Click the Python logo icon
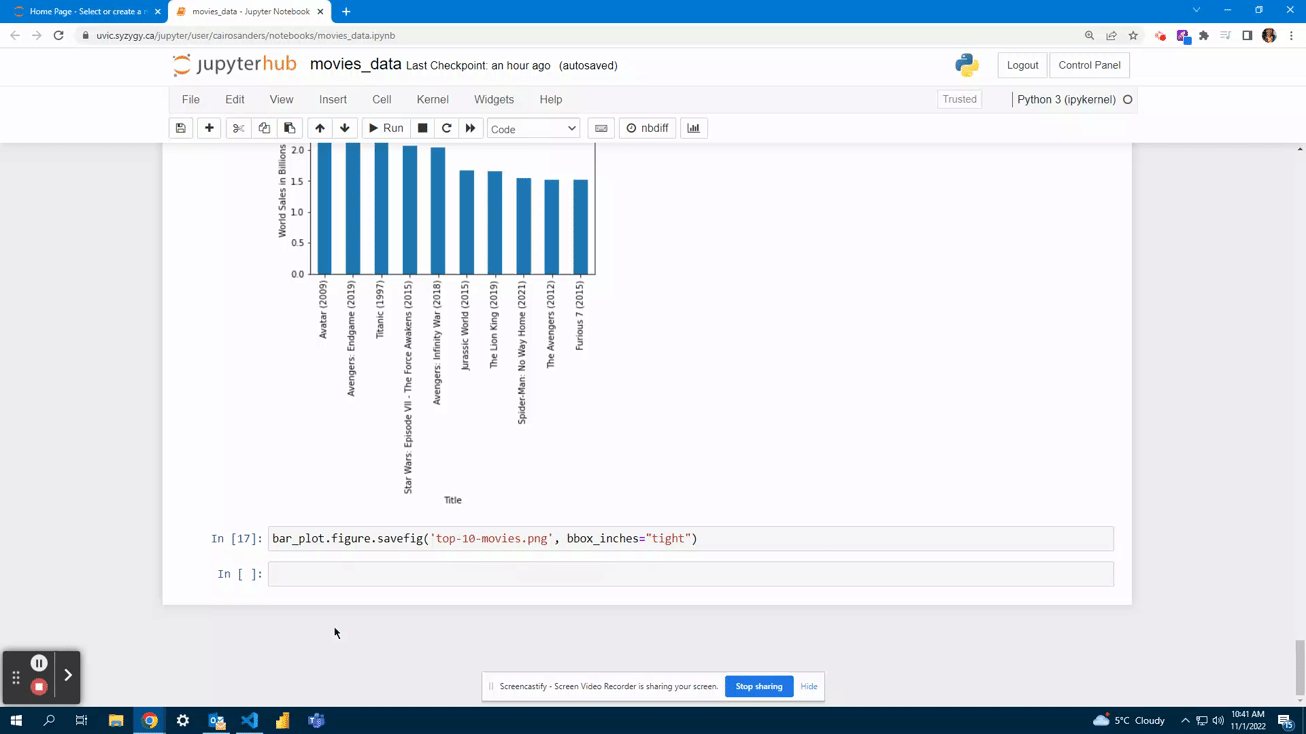The height and width of the screenshot is (734, 1306). coord(967,65)
